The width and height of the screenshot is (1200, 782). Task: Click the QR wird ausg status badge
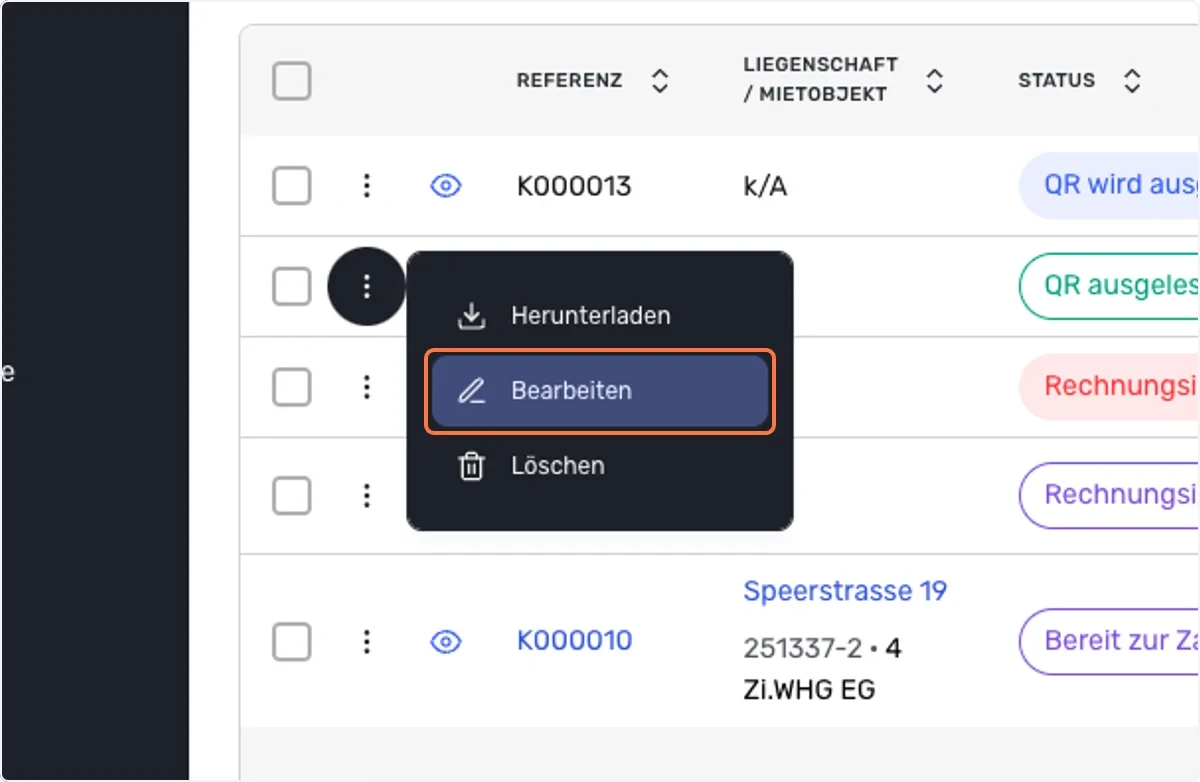(1109, 186)
